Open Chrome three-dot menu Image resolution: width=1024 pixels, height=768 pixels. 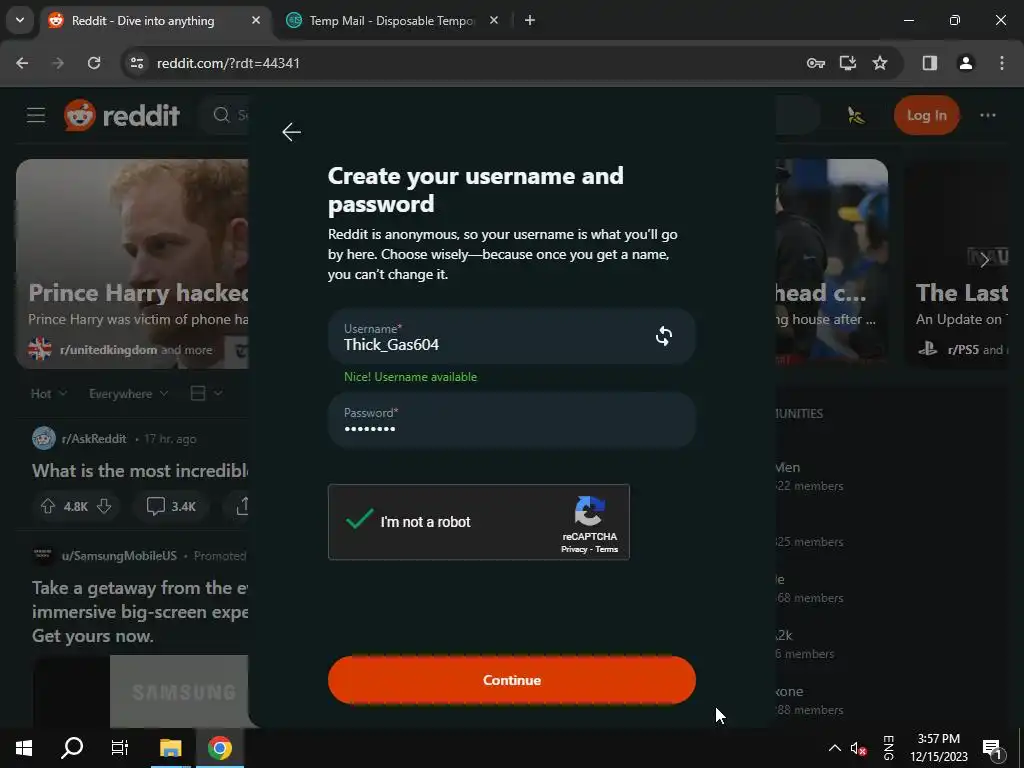pos(1002,63)
